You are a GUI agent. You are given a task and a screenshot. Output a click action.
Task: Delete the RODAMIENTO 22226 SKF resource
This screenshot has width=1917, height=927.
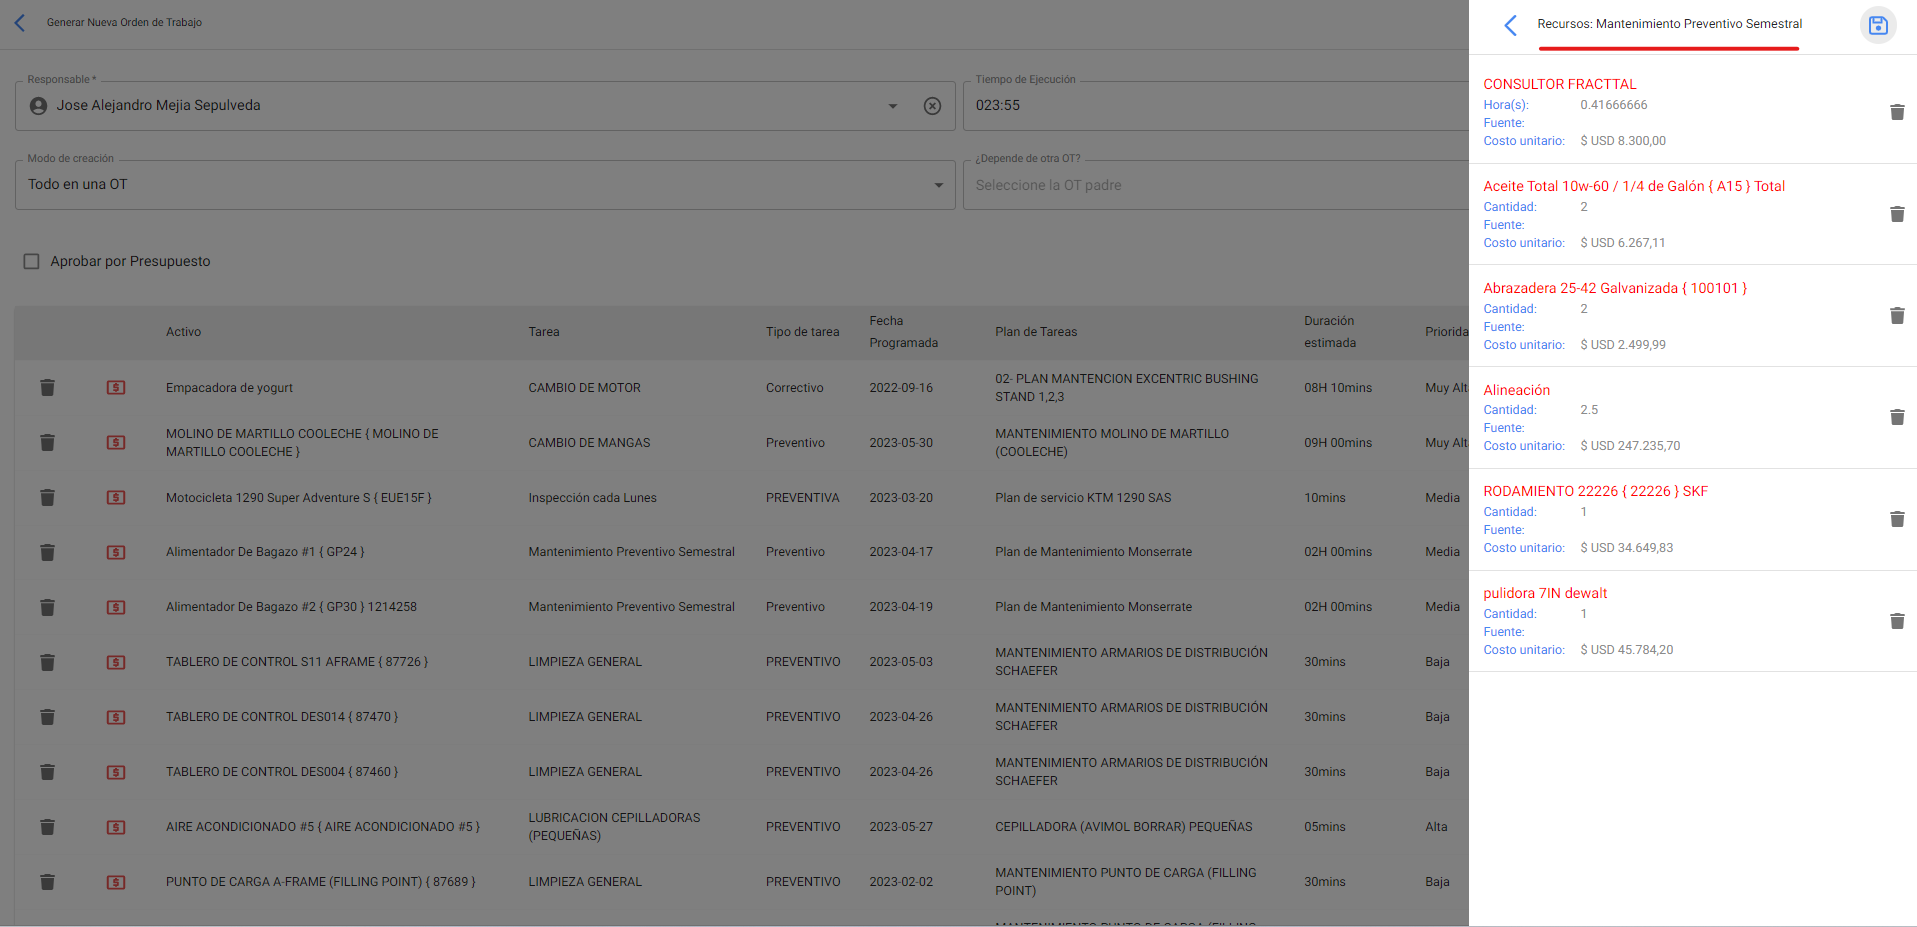1896,519
